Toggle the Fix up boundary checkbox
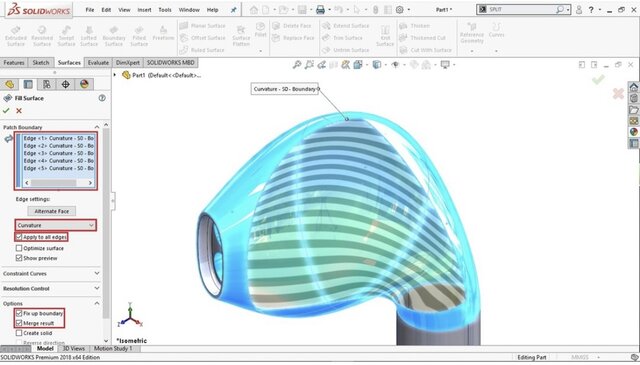The height and width of the screenshot is (365, 640). [19, 314]
